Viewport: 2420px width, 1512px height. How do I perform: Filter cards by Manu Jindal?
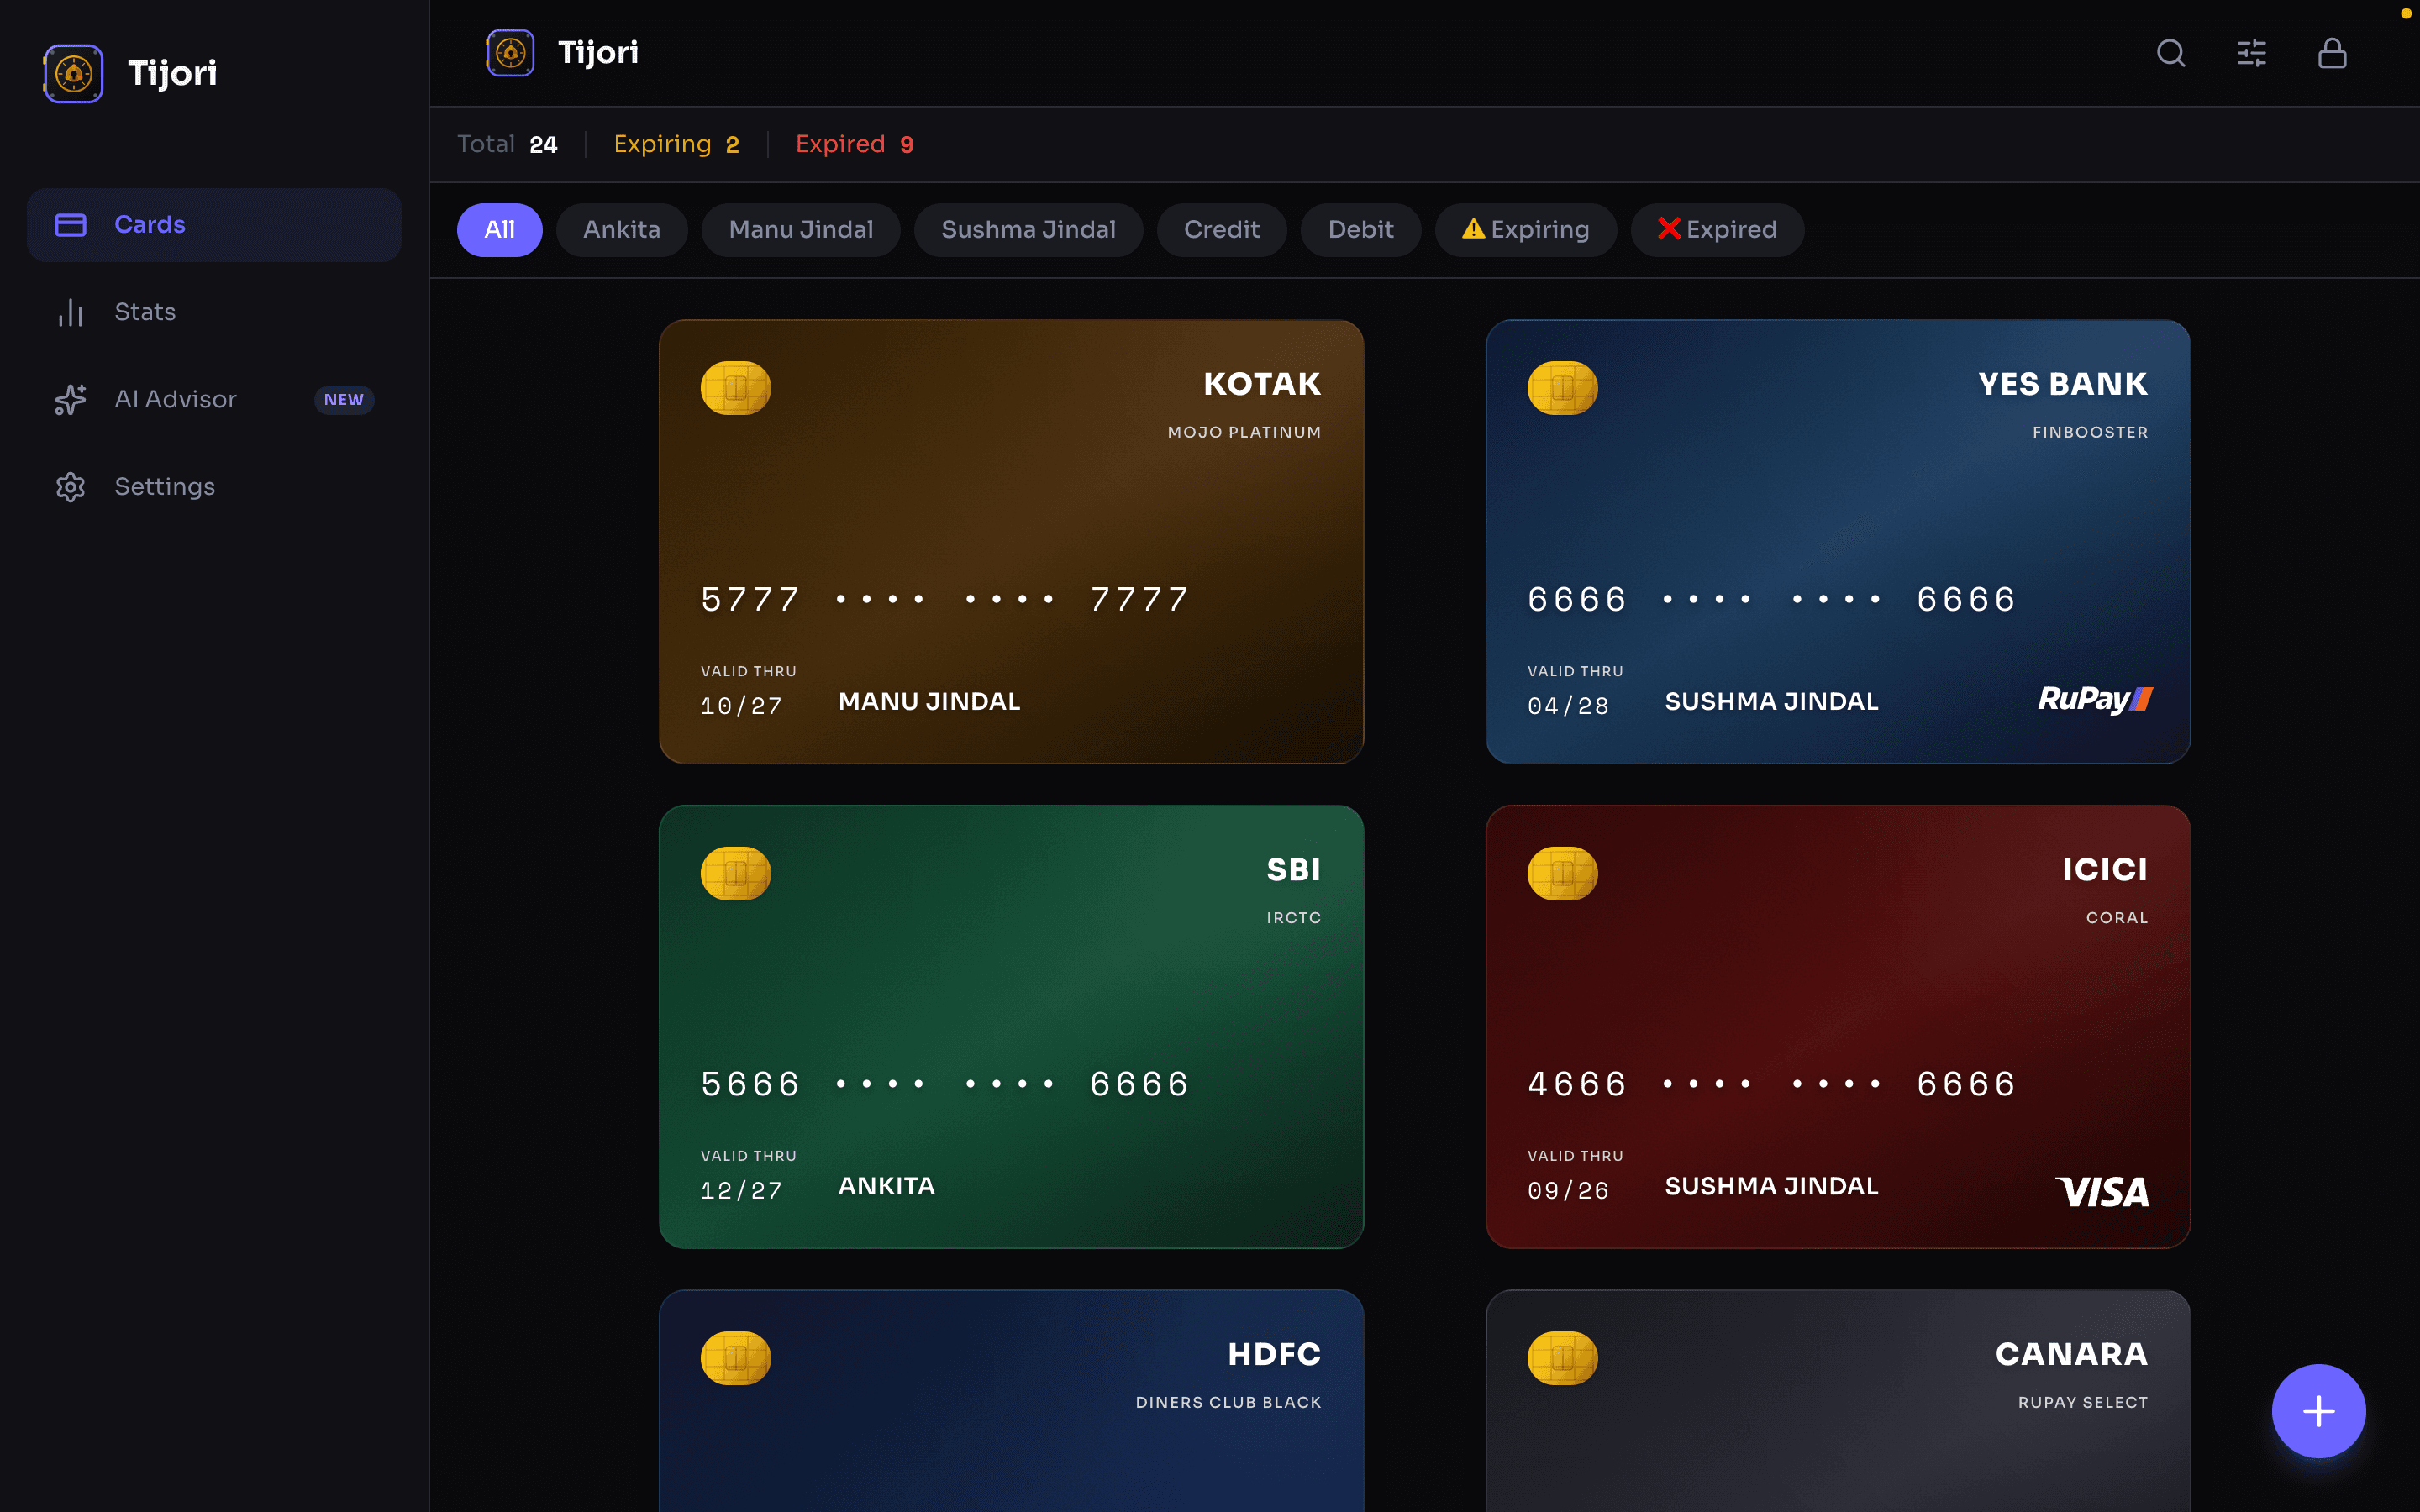(x=801, y=230)
